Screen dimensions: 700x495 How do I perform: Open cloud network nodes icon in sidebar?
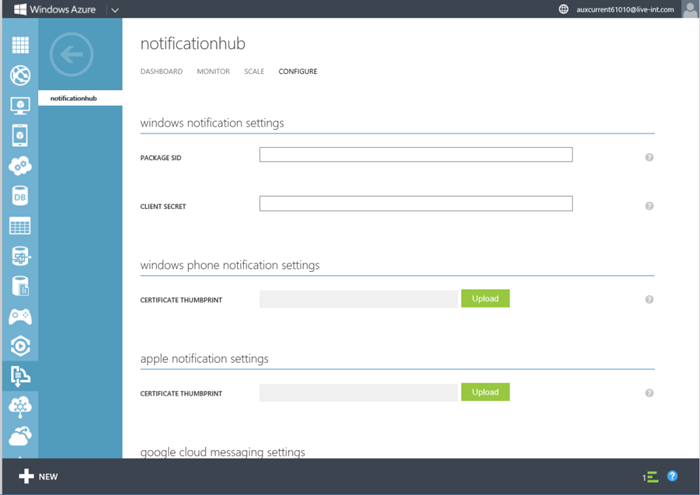20,407
